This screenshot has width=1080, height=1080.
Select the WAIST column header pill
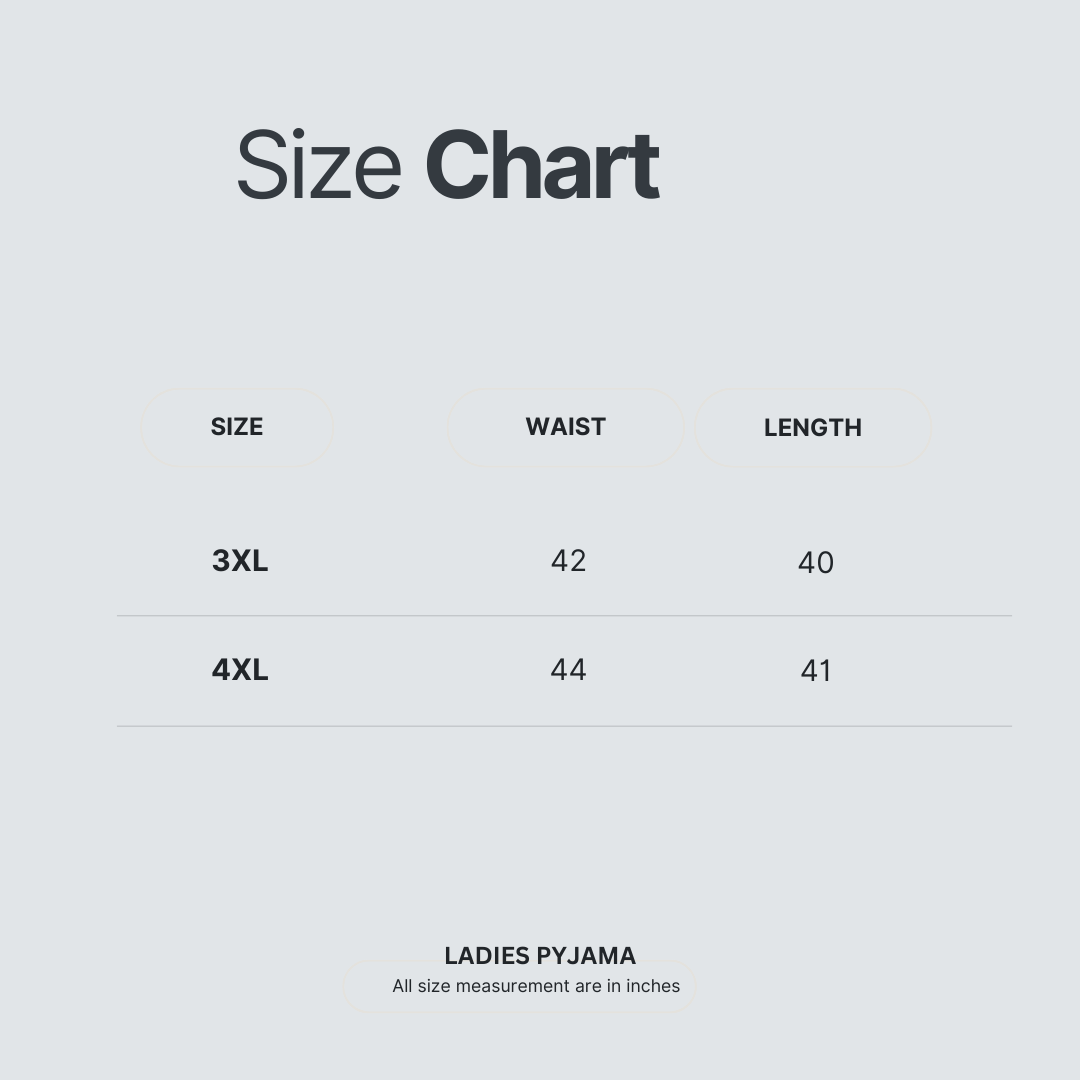pyautogui.click(x=565, y=427)
